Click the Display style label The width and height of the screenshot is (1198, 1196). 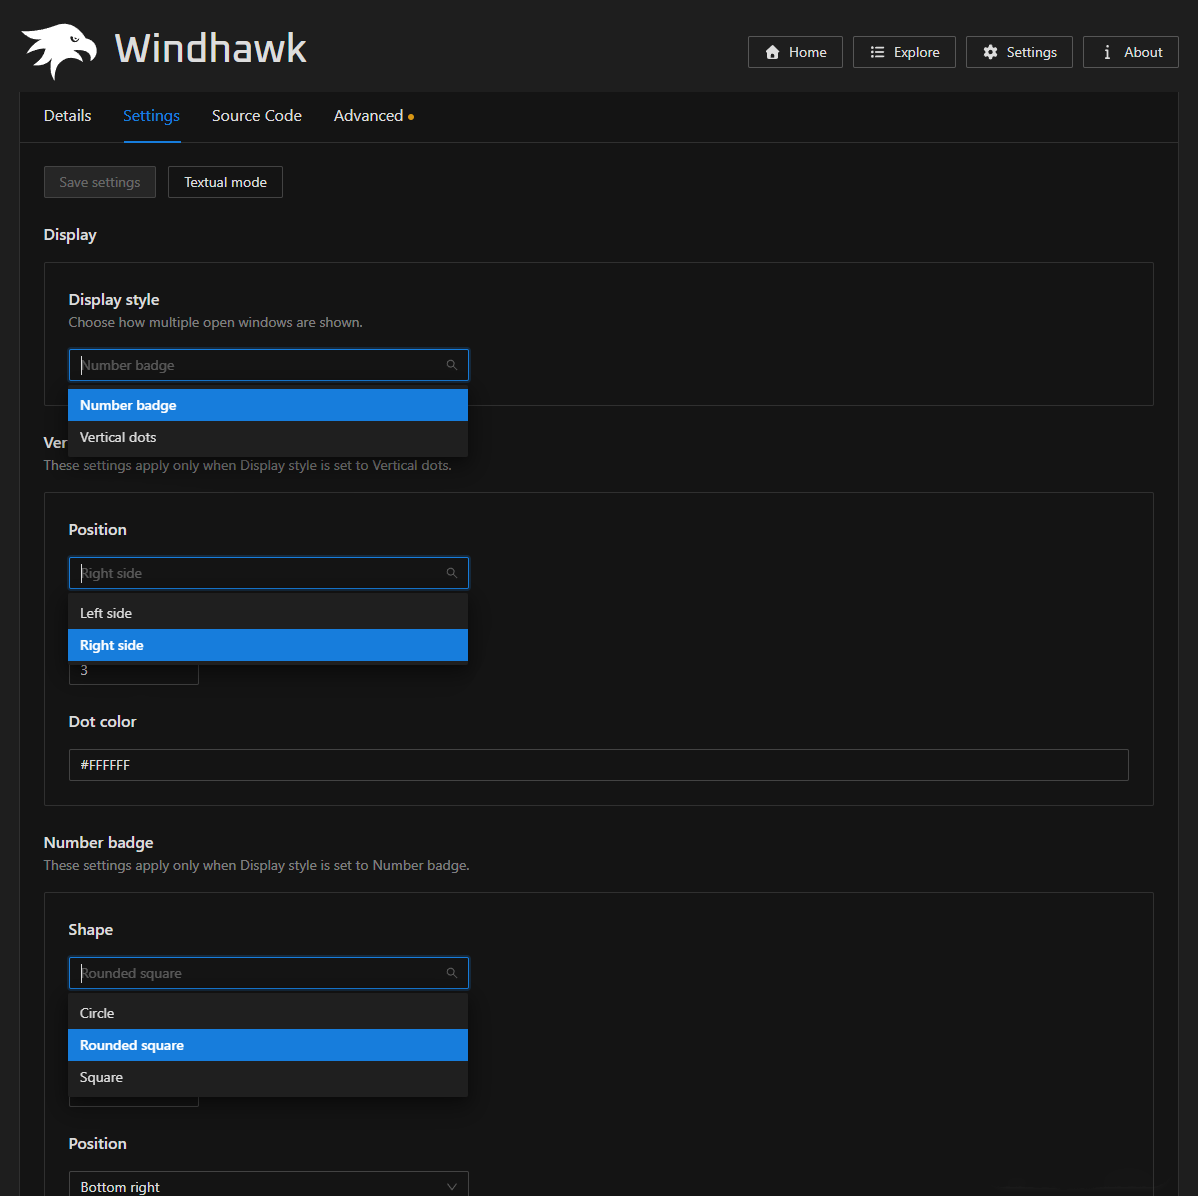(114, 300)
